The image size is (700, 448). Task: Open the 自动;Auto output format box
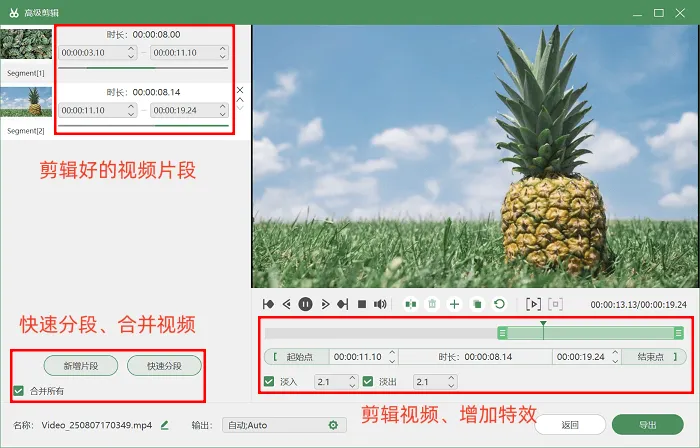(x=284, y=425)
